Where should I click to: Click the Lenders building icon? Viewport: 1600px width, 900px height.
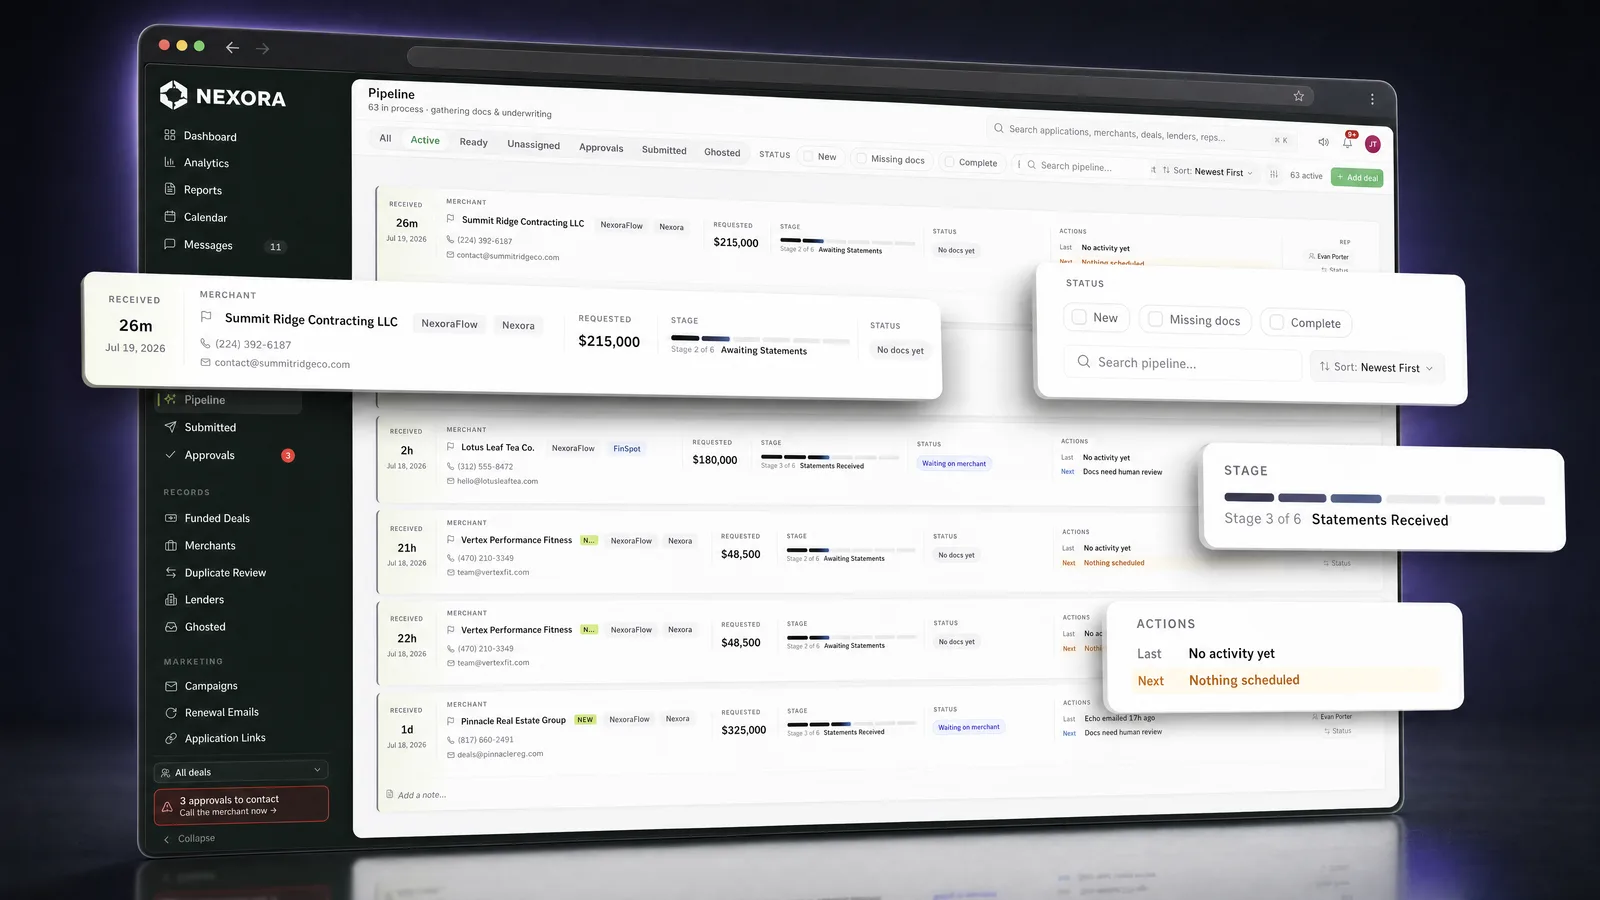click(x=171, y=599)
